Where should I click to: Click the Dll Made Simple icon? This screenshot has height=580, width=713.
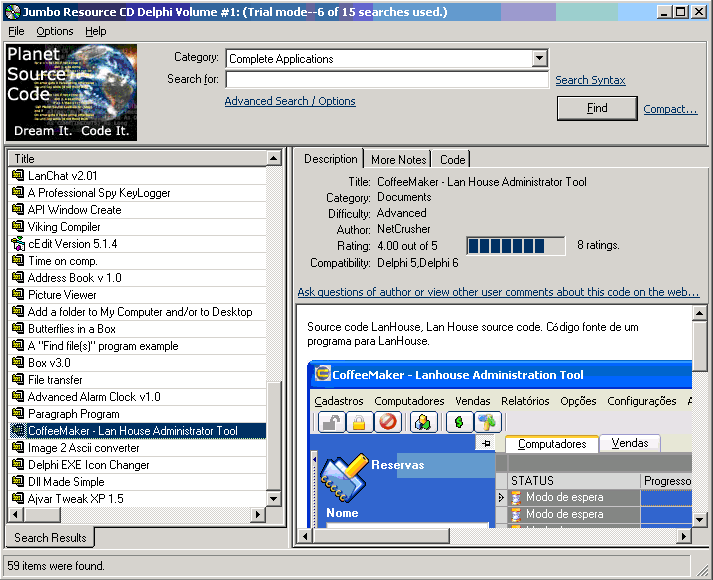[x=18, y=481]
